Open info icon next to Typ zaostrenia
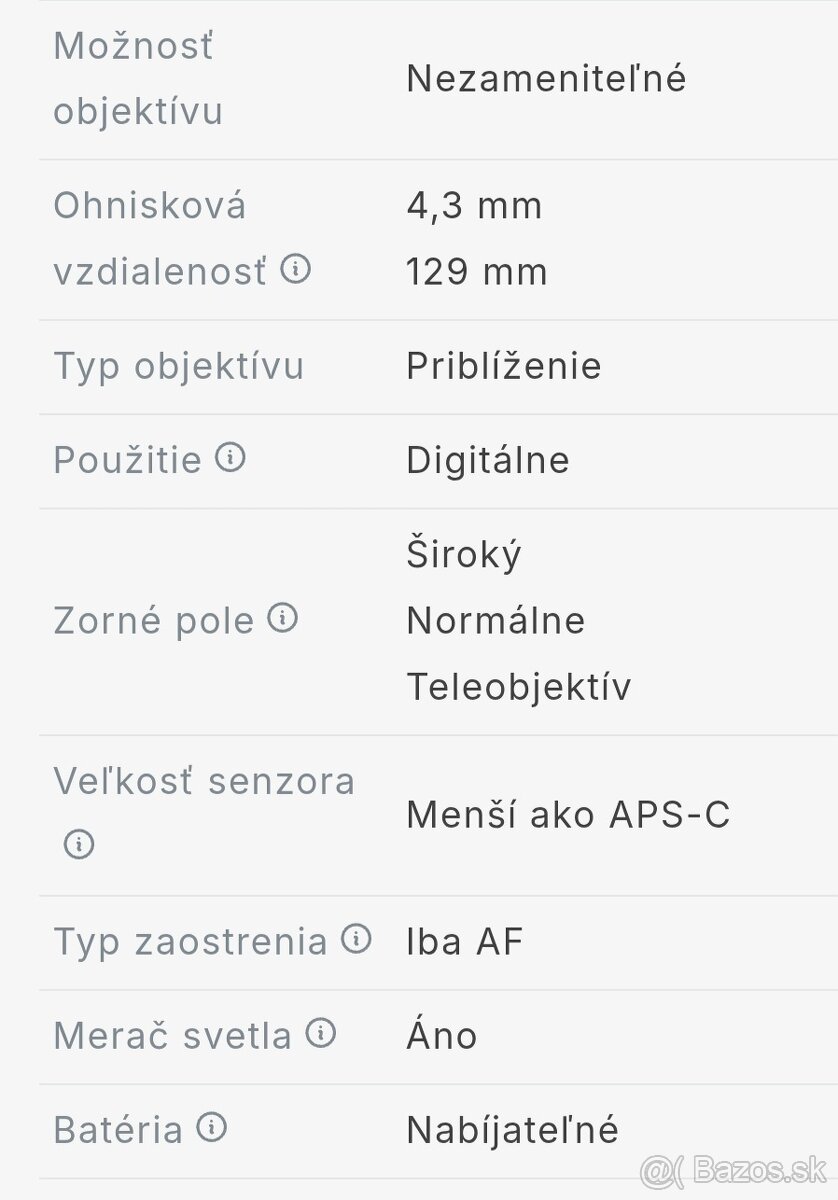838x1200 pixels. [356, 938]
